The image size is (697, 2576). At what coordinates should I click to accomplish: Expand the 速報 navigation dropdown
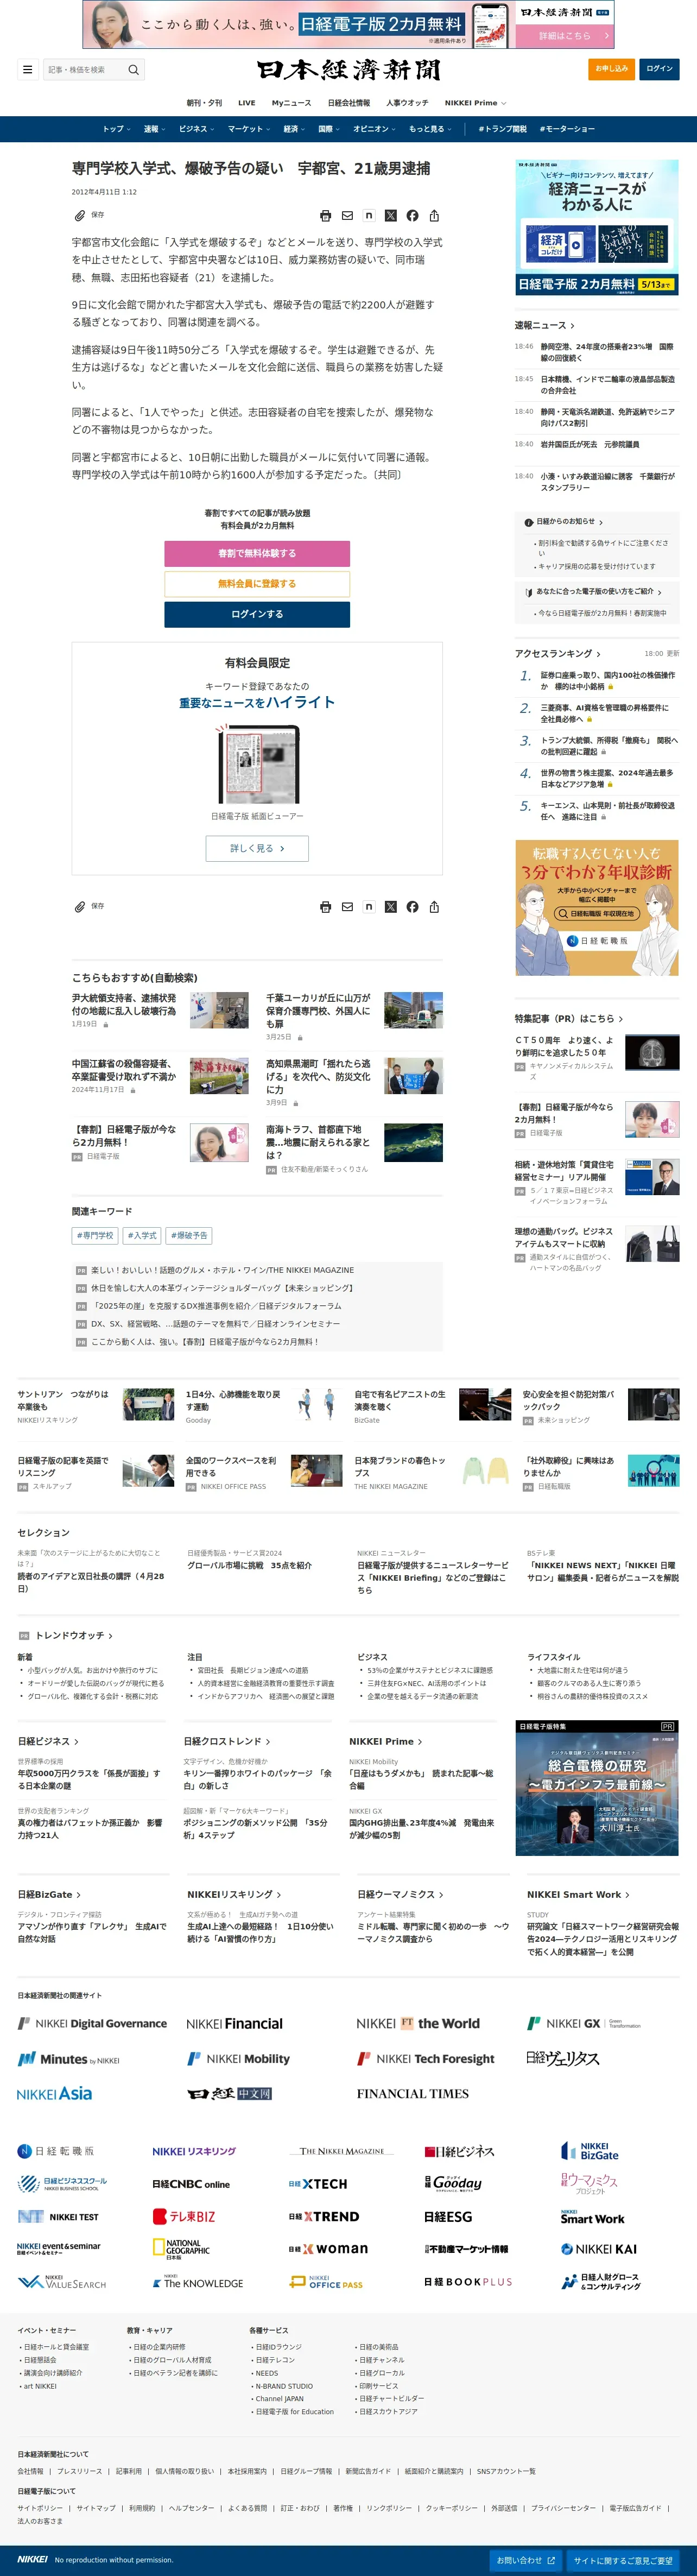coord(154,129)
